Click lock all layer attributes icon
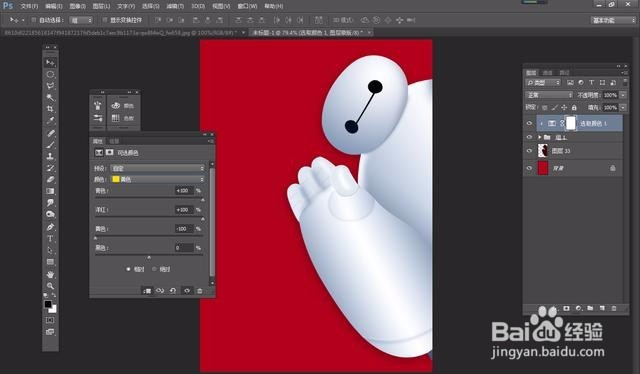640x374 pixels. (574, 107)
